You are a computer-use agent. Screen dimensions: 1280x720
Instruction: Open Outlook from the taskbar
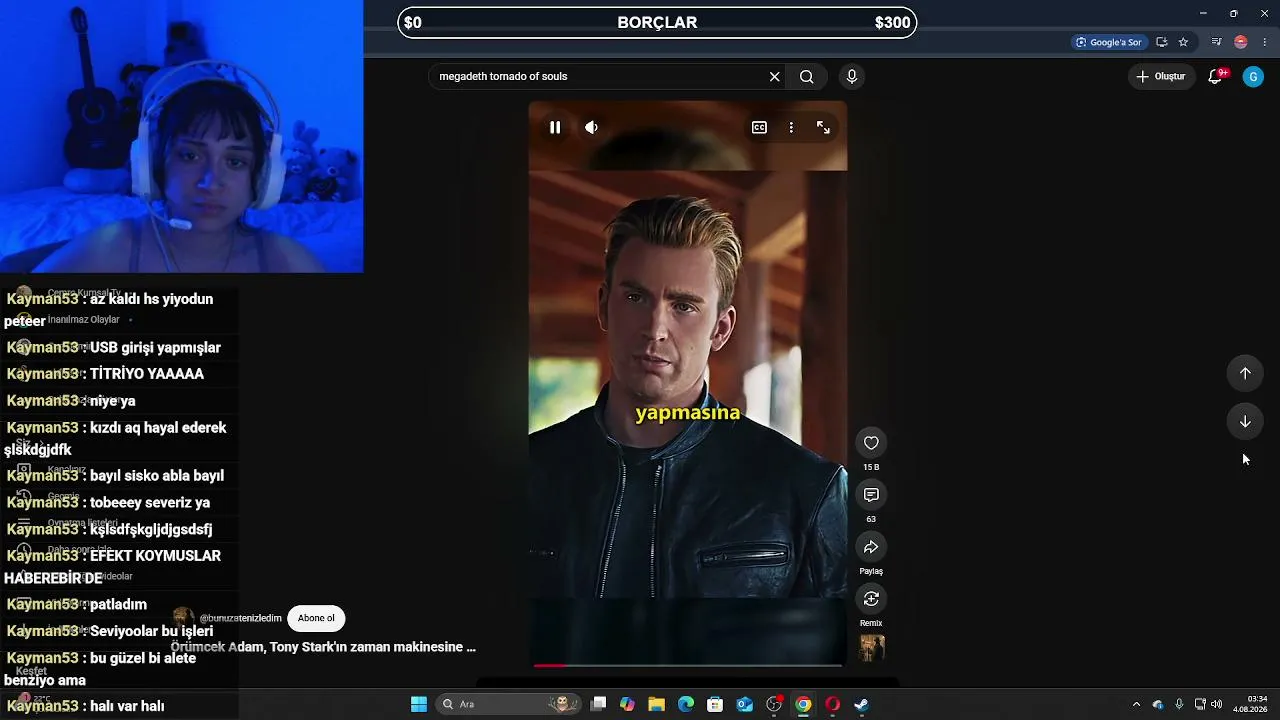tap(745, 704)
